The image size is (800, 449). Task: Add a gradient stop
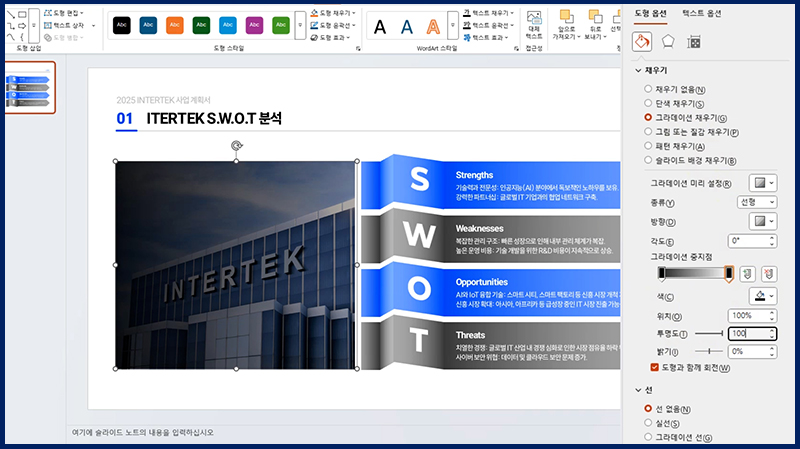[x=747, y=274]
